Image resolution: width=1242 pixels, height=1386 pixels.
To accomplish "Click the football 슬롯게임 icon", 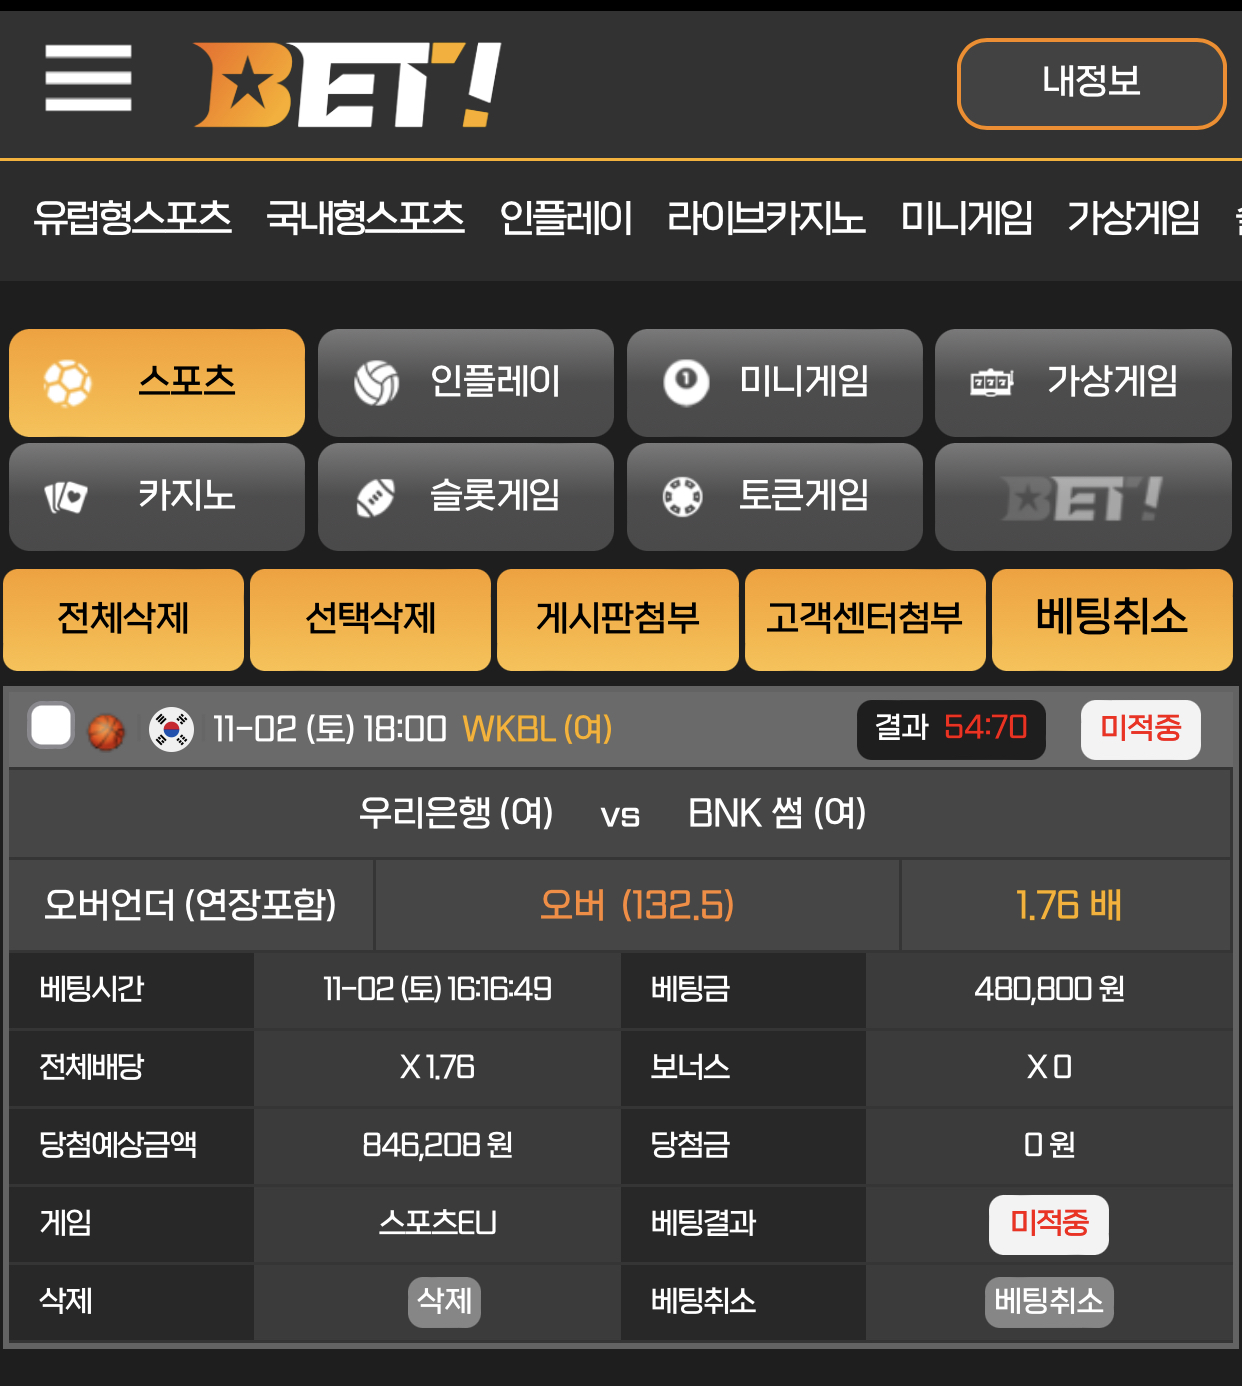I will (x=376, y=497).
